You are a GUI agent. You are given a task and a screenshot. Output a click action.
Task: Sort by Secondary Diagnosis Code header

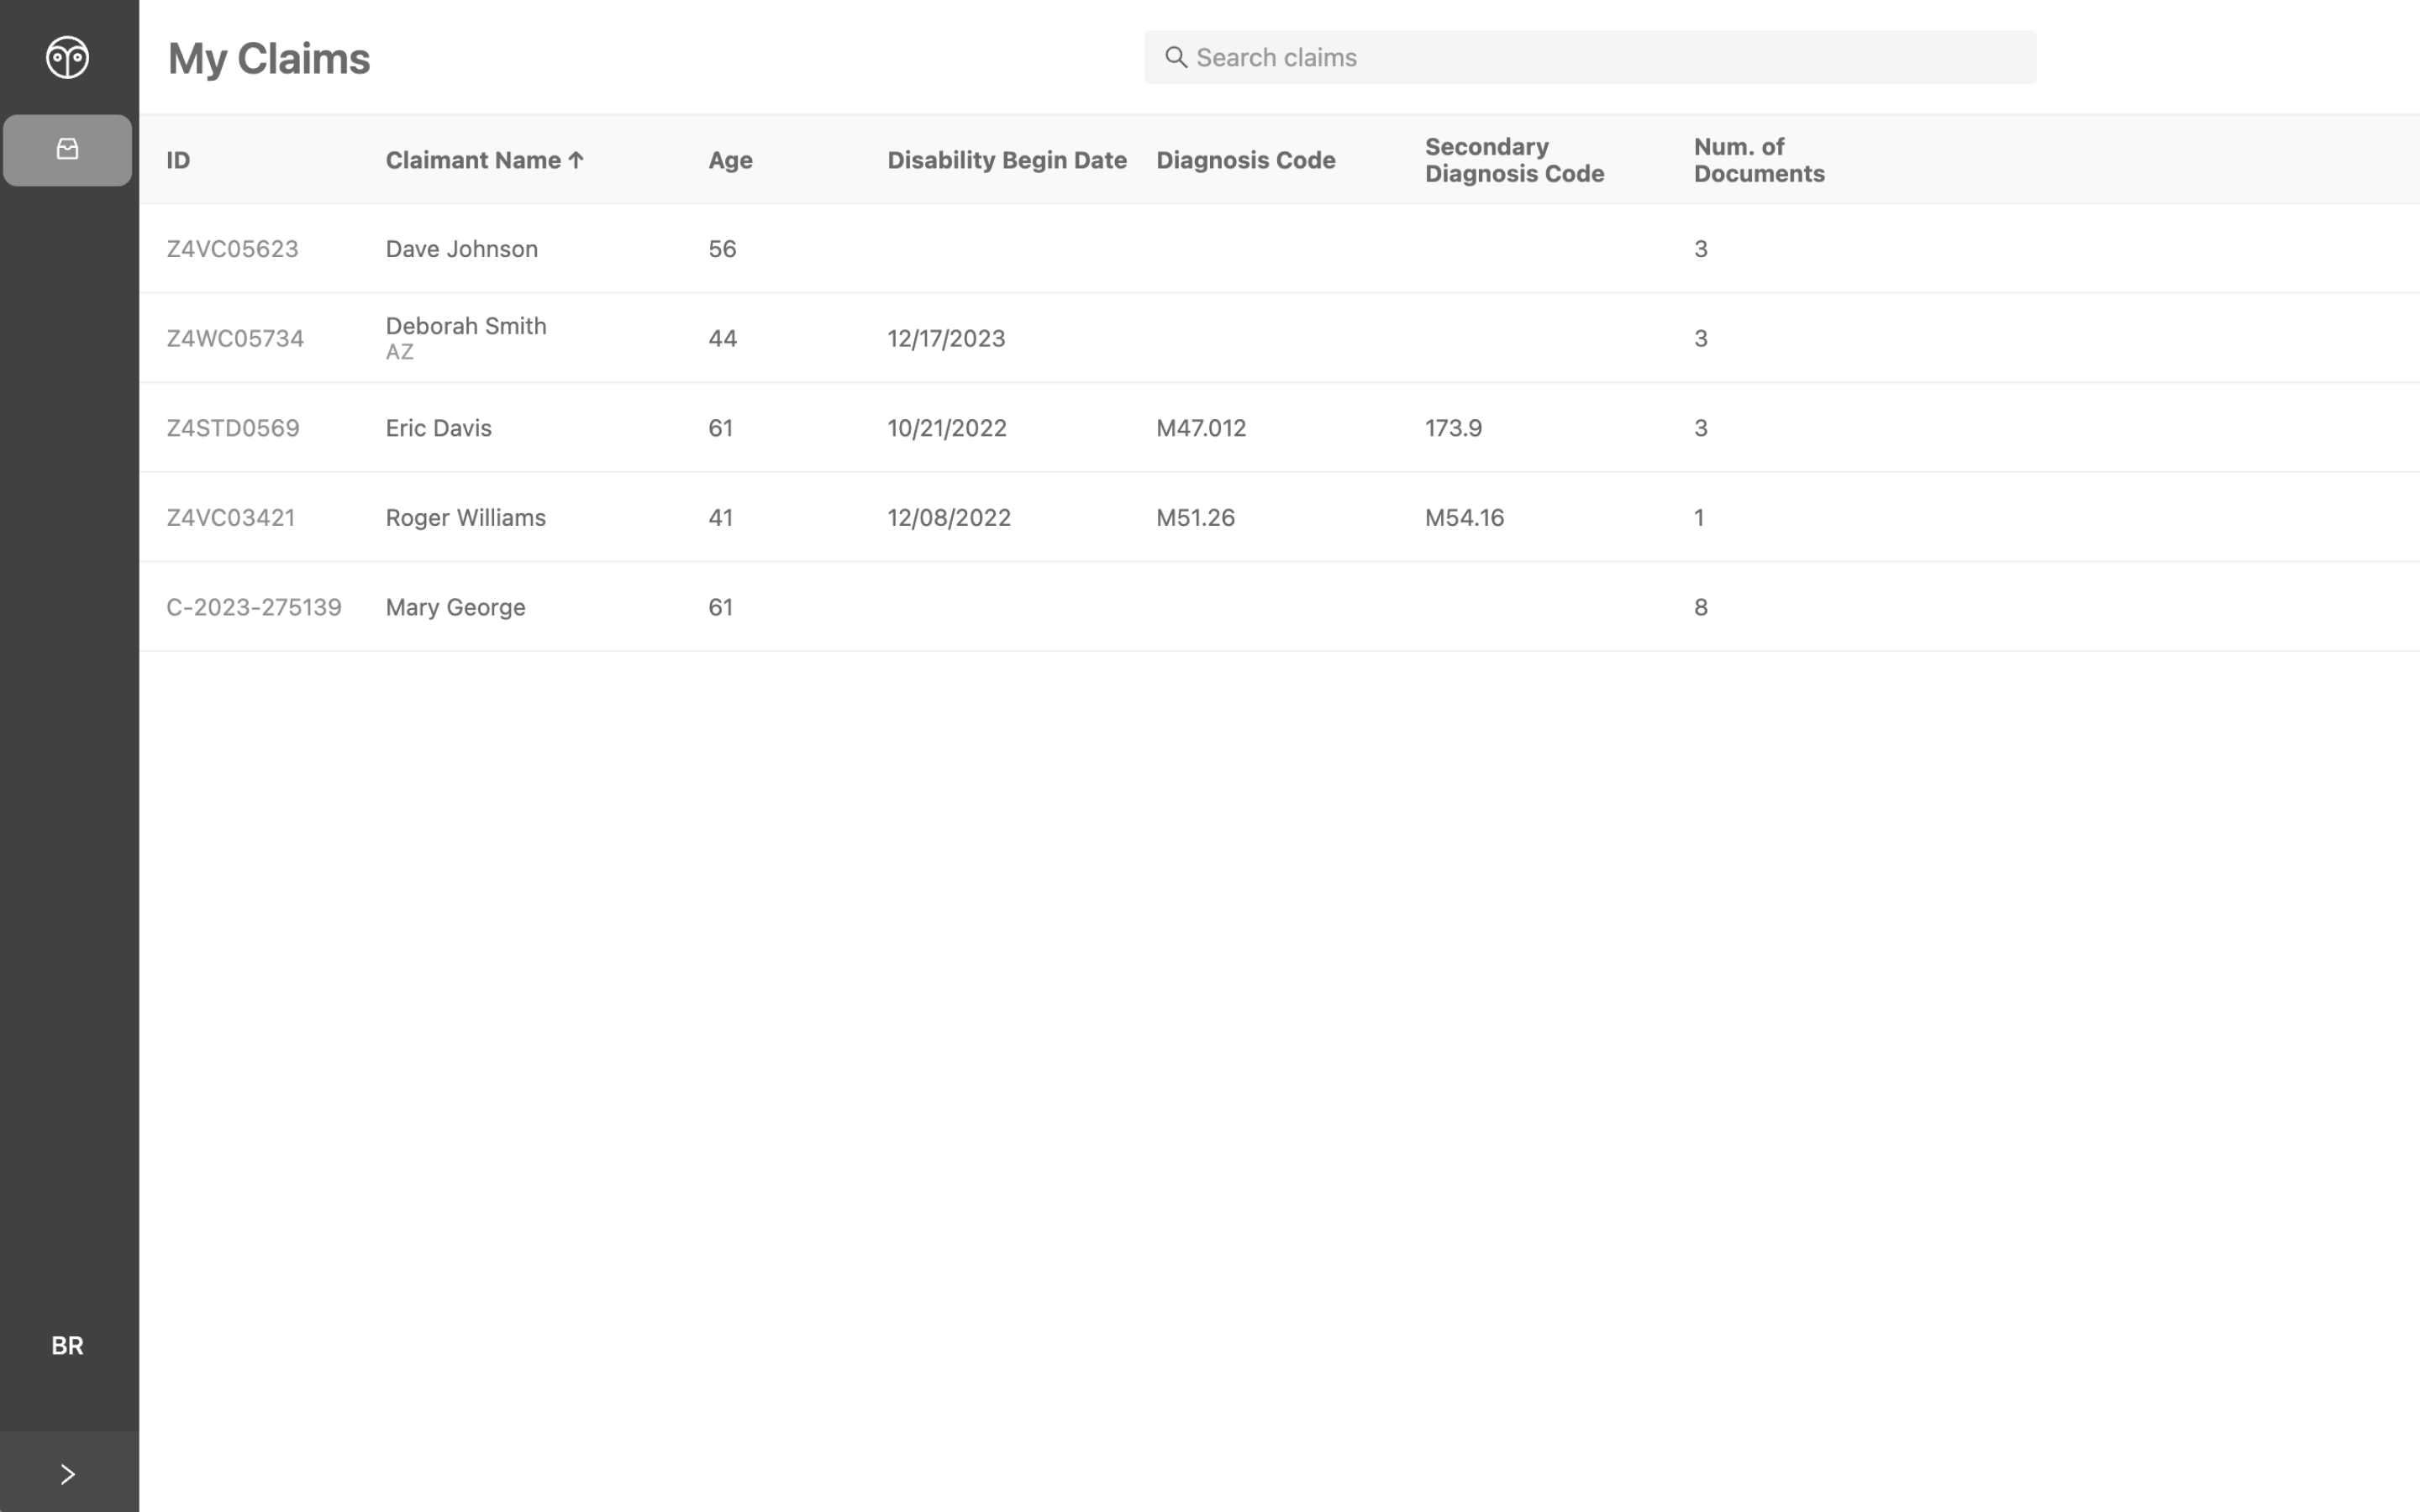click(1514, 160)
